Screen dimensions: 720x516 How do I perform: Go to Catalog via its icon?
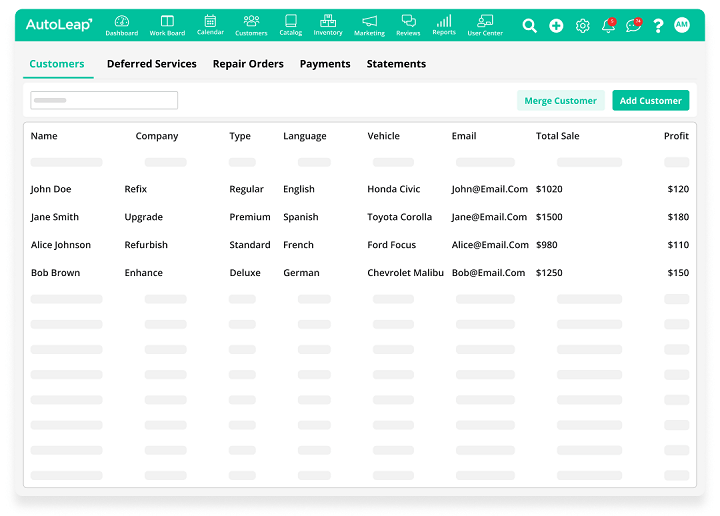click(x=291, y=21)
